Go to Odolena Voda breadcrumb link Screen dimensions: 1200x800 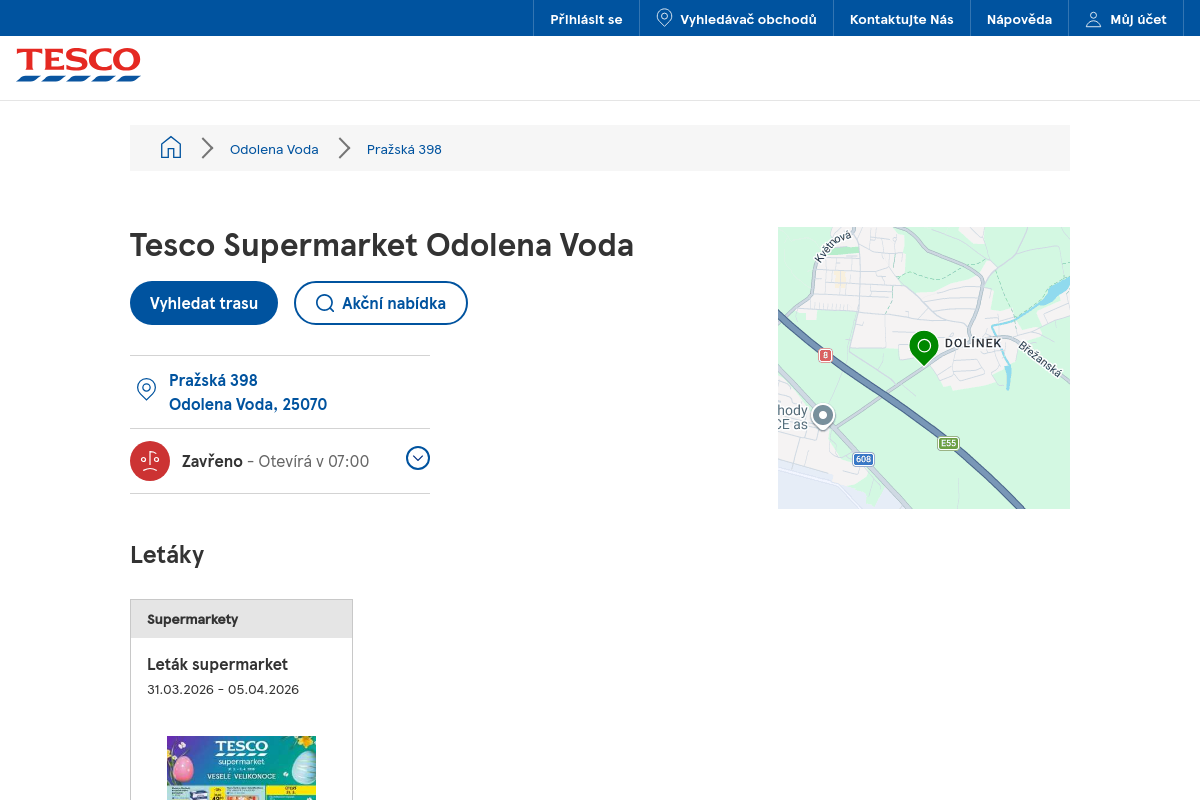pos(274,149)
